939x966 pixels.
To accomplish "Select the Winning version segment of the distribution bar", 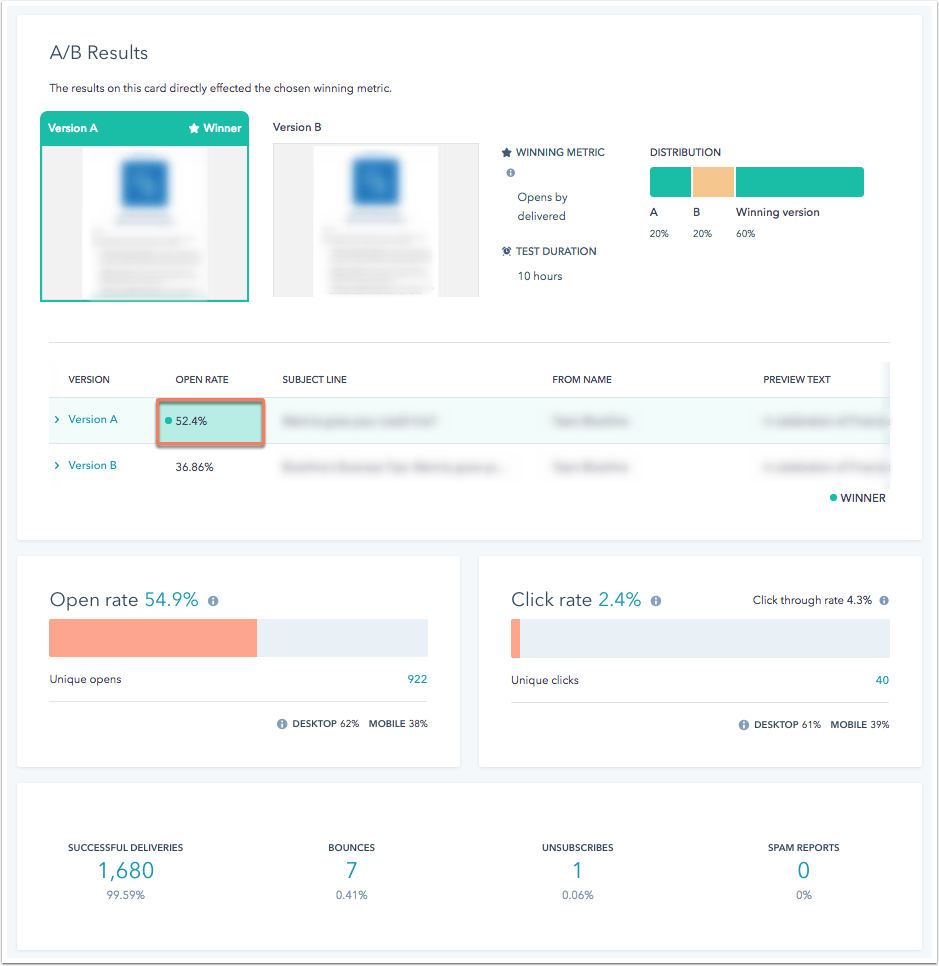I will 799,181.
